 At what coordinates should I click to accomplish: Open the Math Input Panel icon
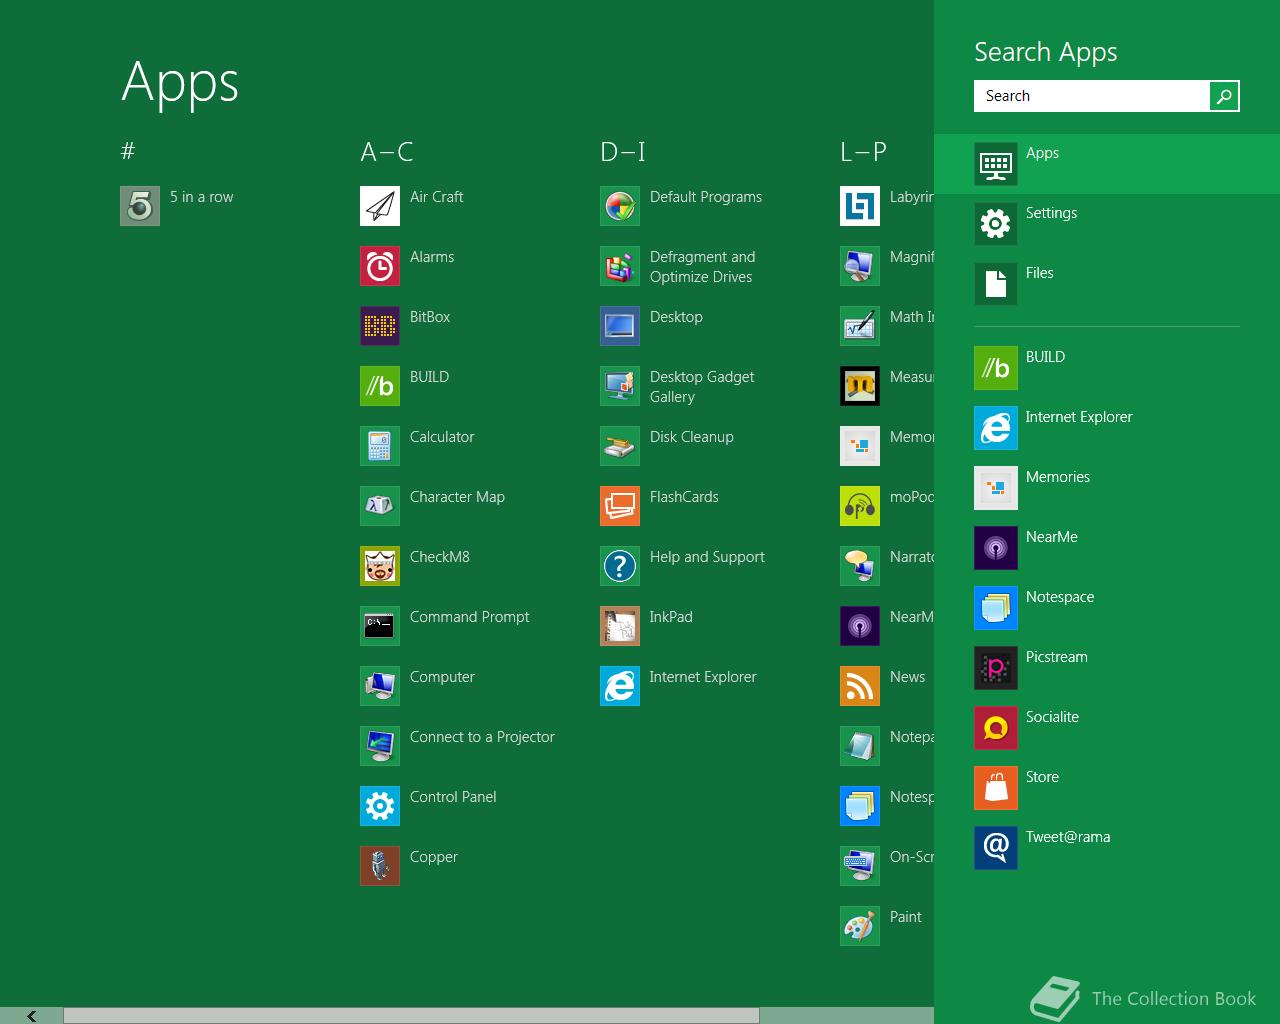click(860, 326)
